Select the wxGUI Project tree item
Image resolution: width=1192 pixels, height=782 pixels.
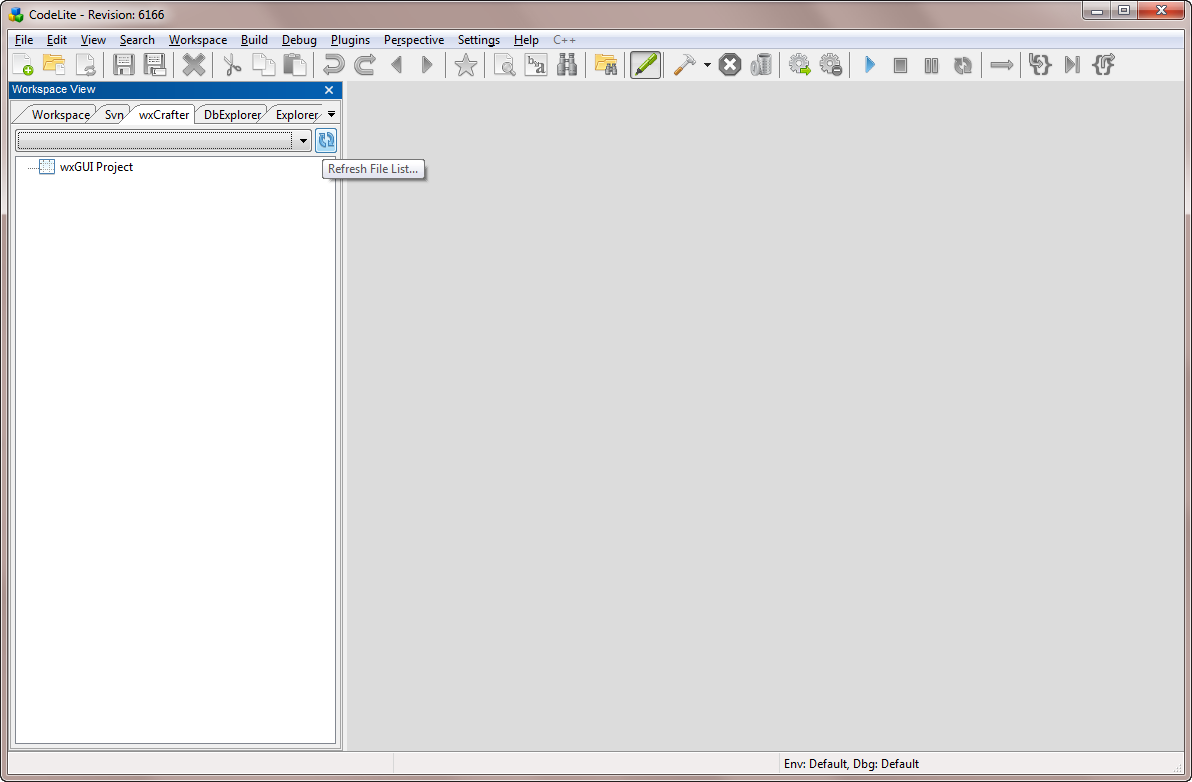[96, 166]
